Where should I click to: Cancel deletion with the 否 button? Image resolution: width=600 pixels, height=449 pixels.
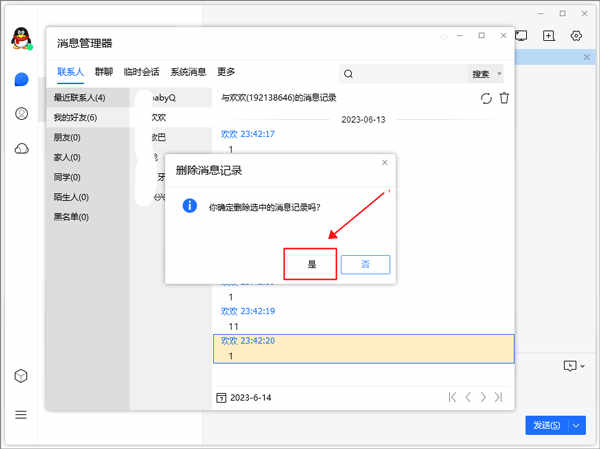(x=365, y=264)
